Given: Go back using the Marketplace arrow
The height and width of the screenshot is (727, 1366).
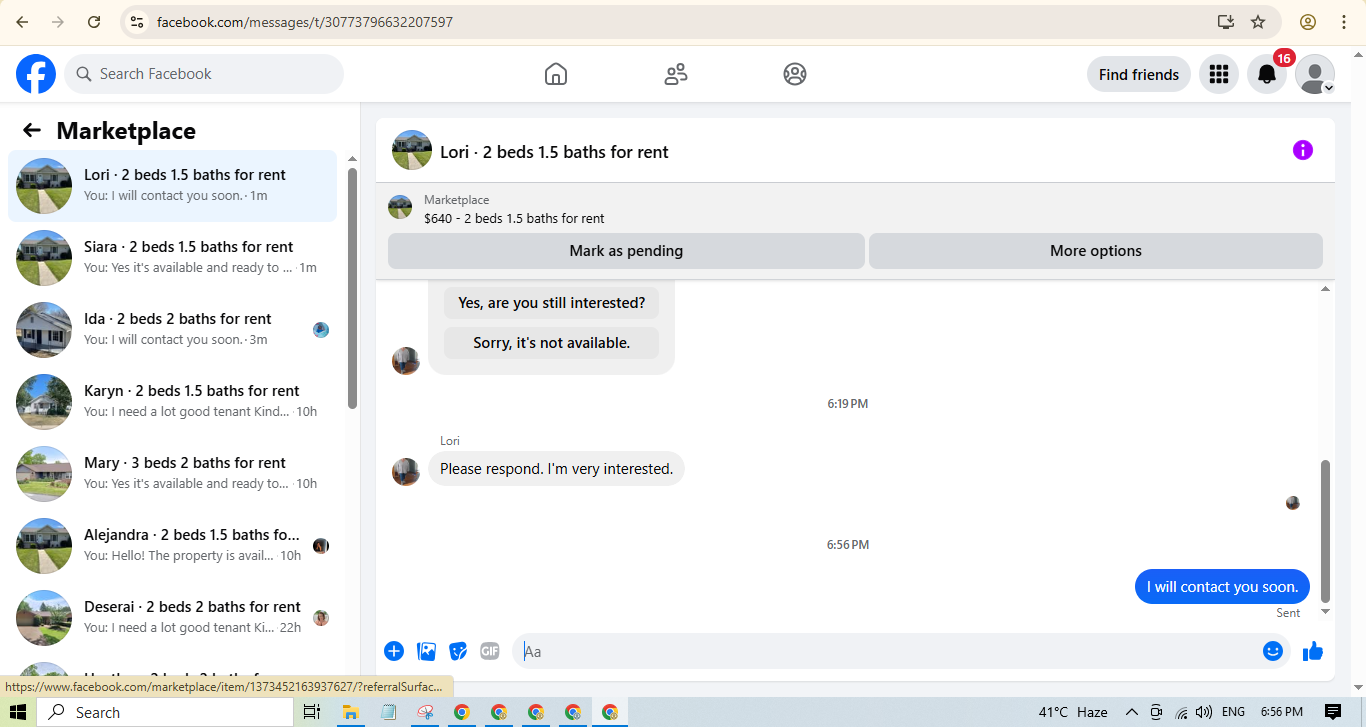Looking at the screenshot, I should (x=32, y=131).
